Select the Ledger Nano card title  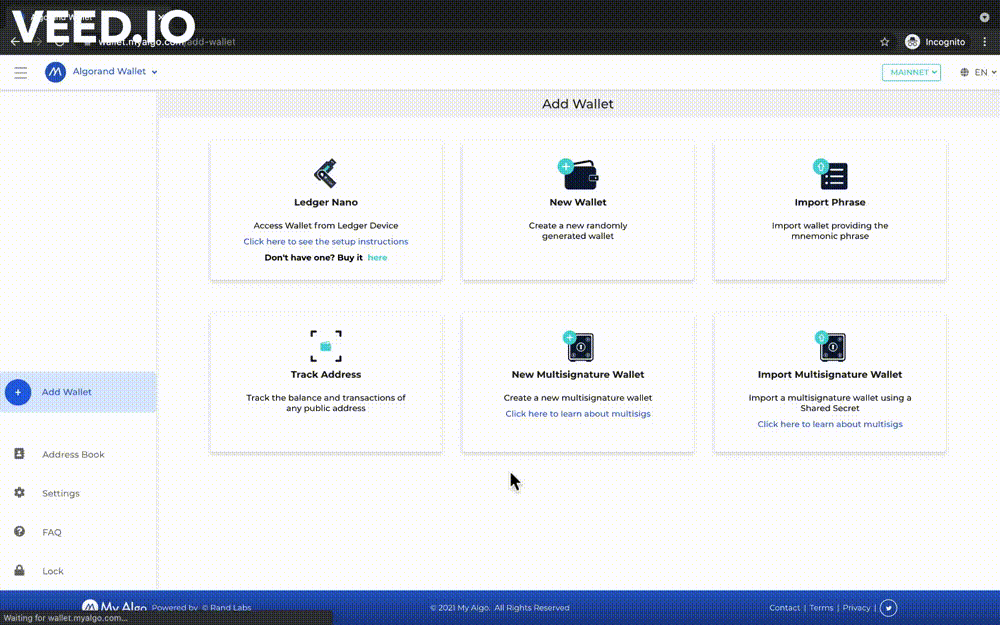325,202
